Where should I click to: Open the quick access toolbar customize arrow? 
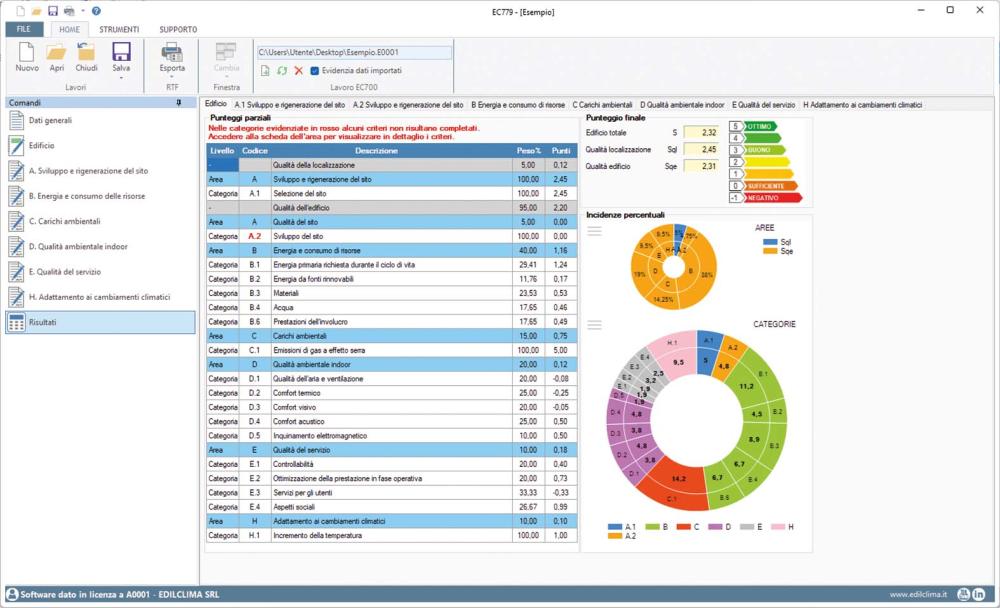tap(83, 11)
